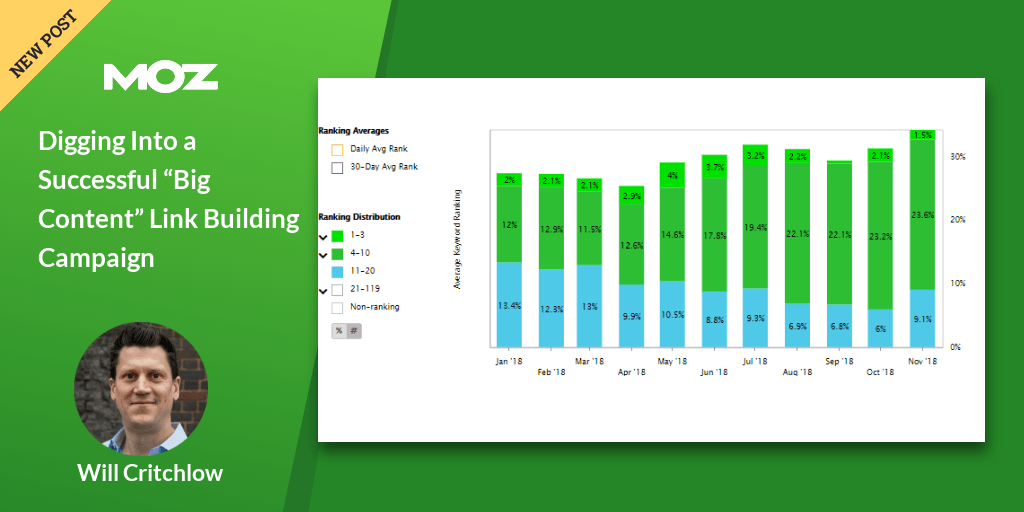Enable the 21-119 ranking checkbox
The height and width of the screenshot is (512, 1024).
337,290
